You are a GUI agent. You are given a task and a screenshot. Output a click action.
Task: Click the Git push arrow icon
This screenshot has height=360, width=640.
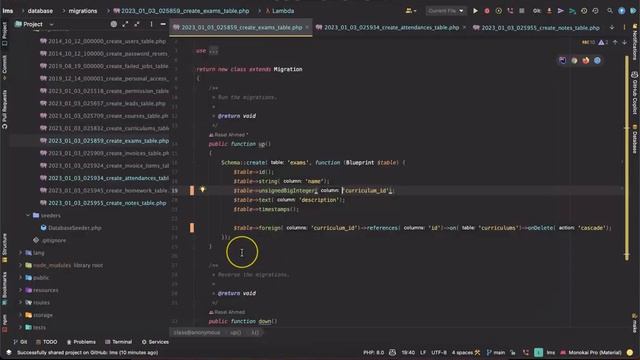(560, 11)
